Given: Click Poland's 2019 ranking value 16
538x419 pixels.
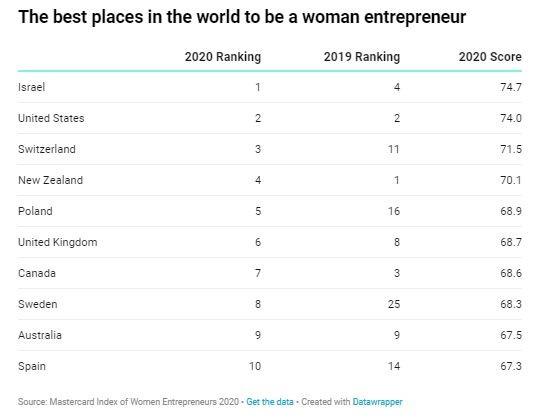Looking at the screenshot, I should pyautogui.click(x=394, y=211).
